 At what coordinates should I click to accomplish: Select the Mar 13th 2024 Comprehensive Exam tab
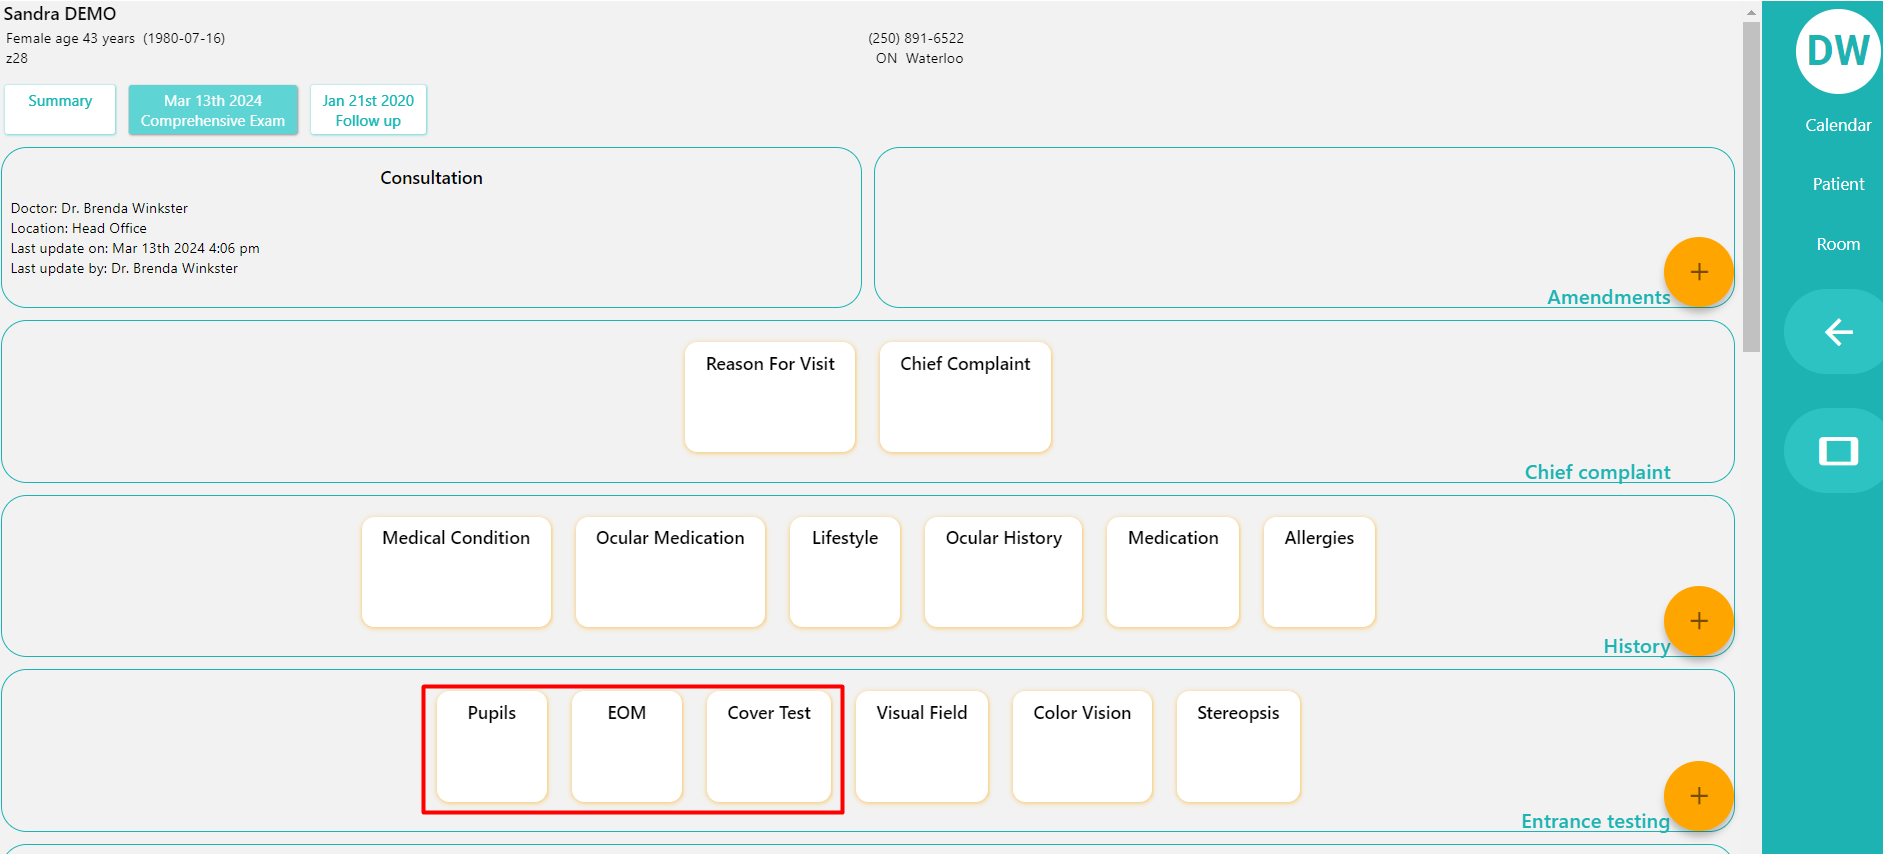pyautogui.click(x=213, y=110)
